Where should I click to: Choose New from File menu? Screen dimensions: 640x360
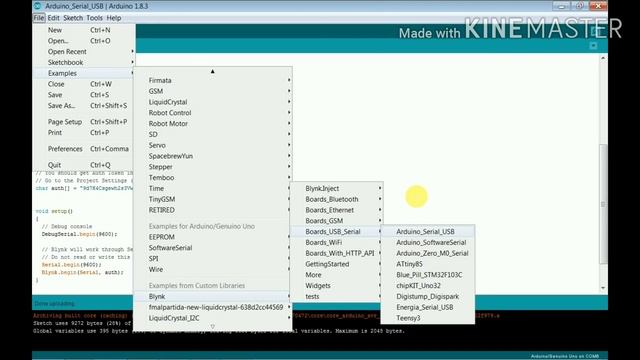pyautogui.click(x=84, y=30)
